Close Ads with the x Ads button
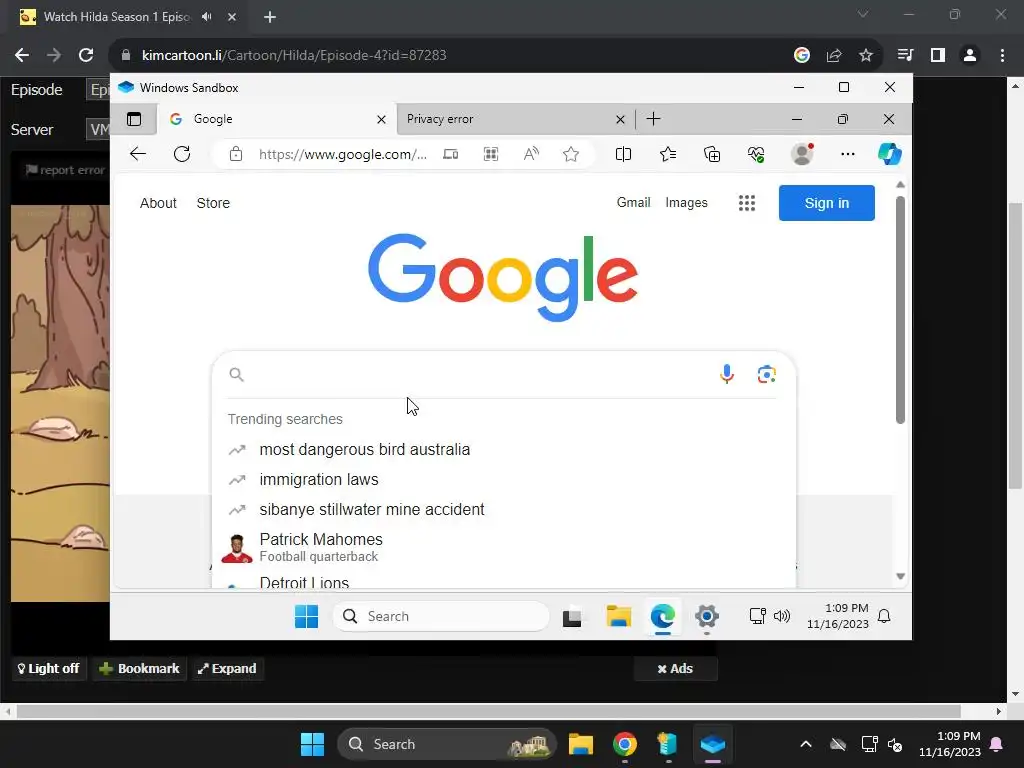This screenshot has height=768, width=1024. click(x=675, y=669)
